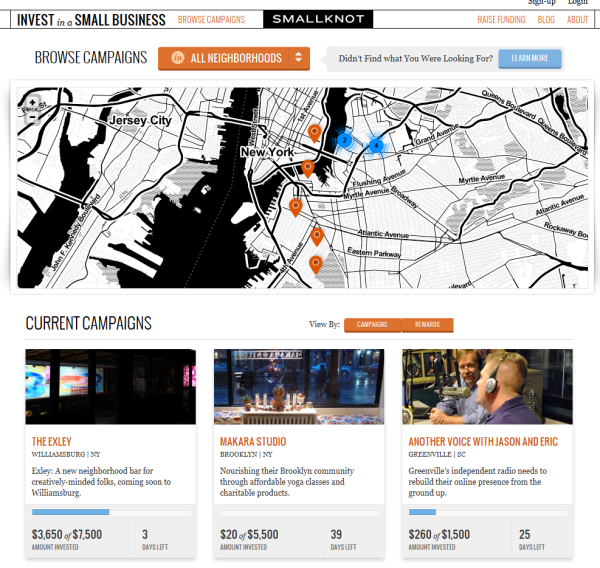Open the About page

[577, 20]
